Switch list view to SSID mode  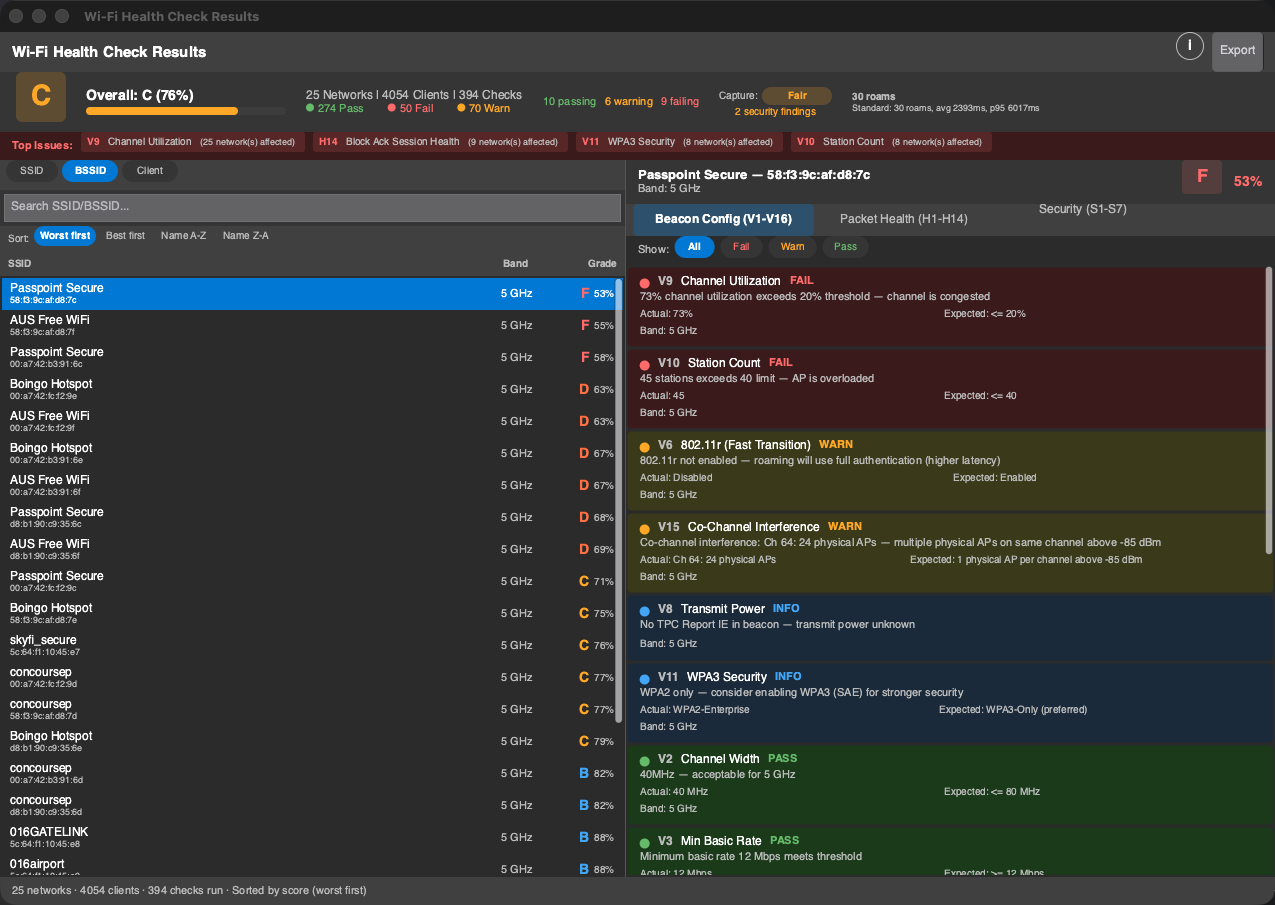[32, 171]
